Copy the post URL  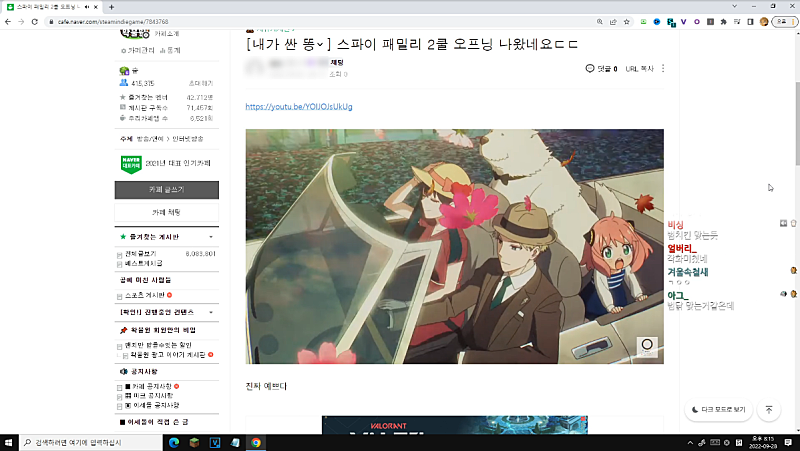(x=639, y=68)
